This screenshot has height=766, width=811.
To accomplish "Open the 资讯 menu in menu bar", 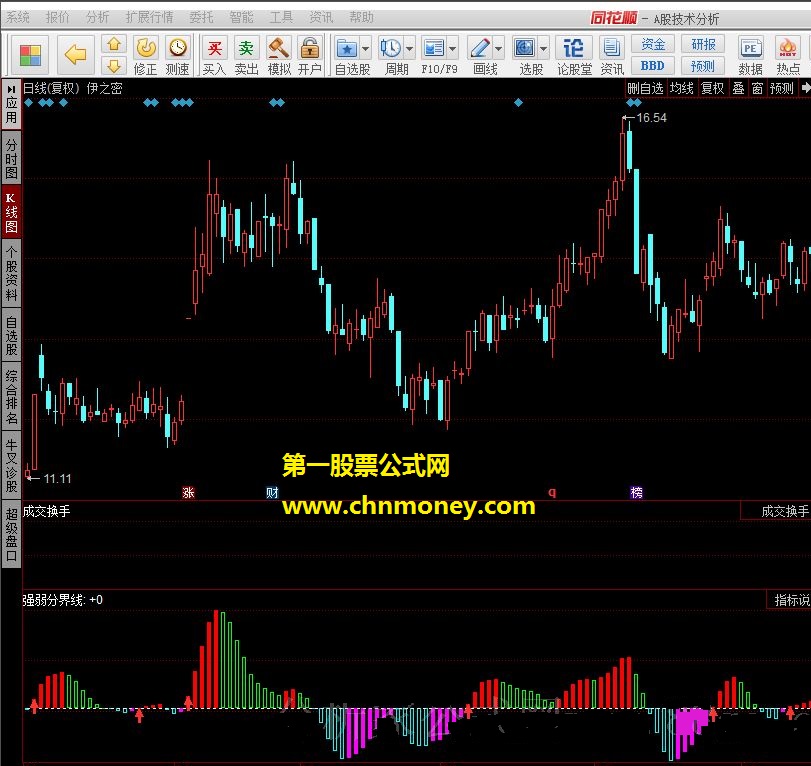I will point(321,18).
